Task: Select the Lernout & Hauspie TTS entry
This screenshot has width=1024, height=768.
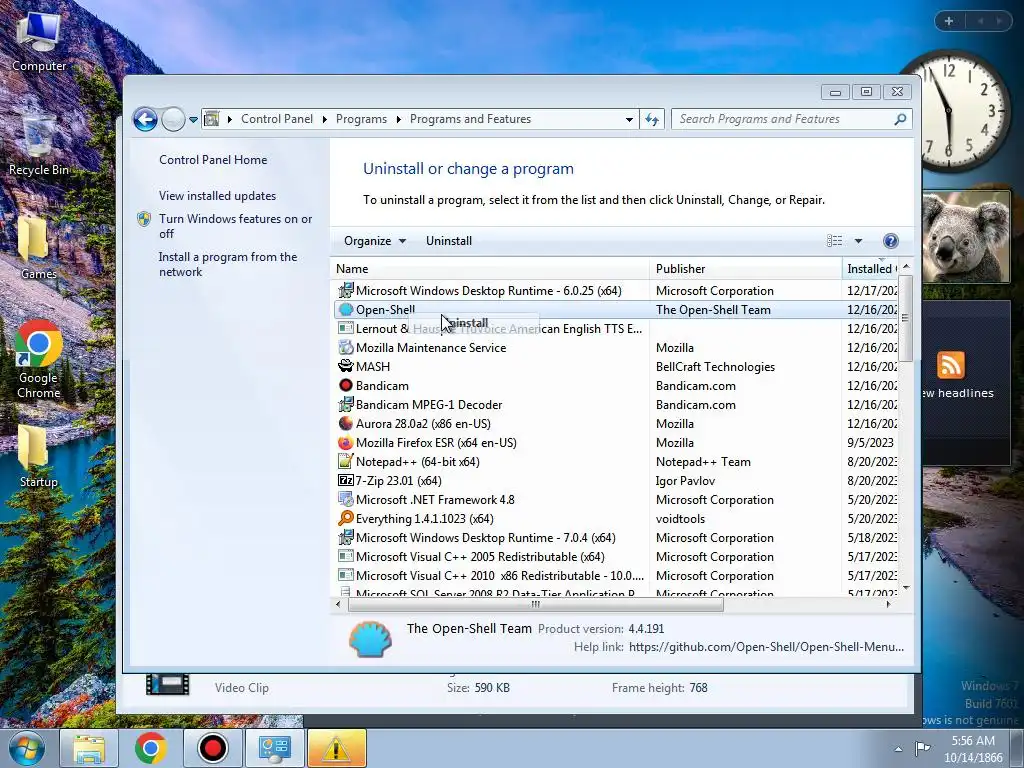Action: click(616, 328)
